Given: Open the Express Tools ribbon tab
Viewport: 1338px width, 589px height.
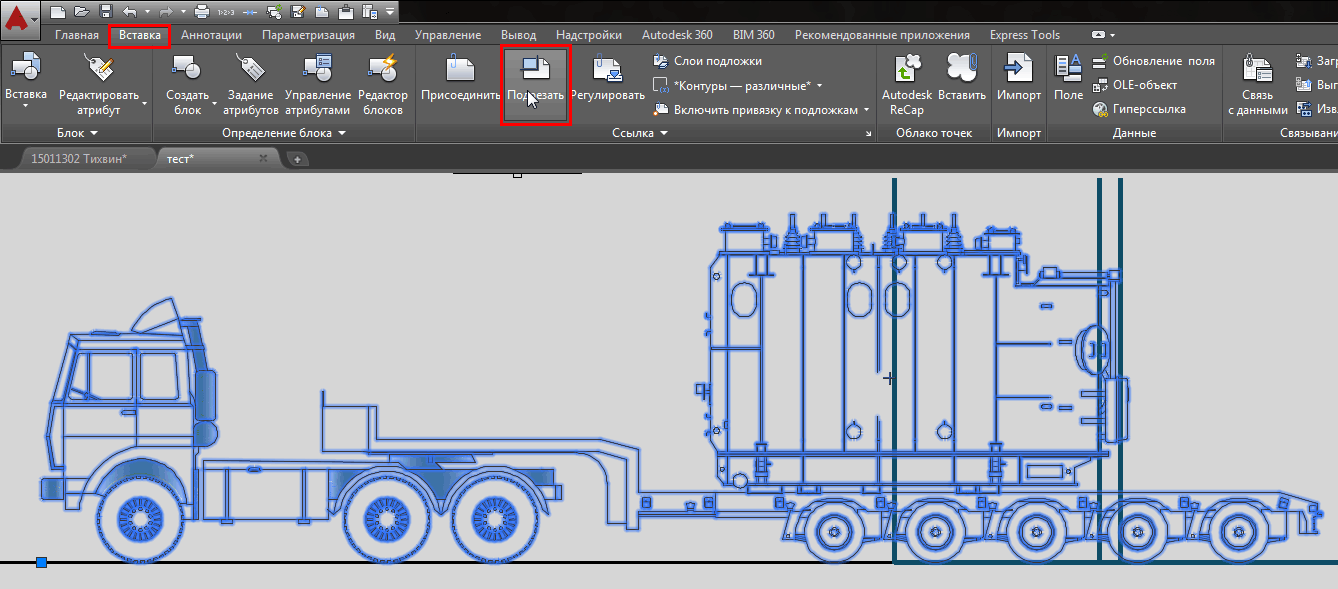Looking at the screenshot, I should (1024, 35).
